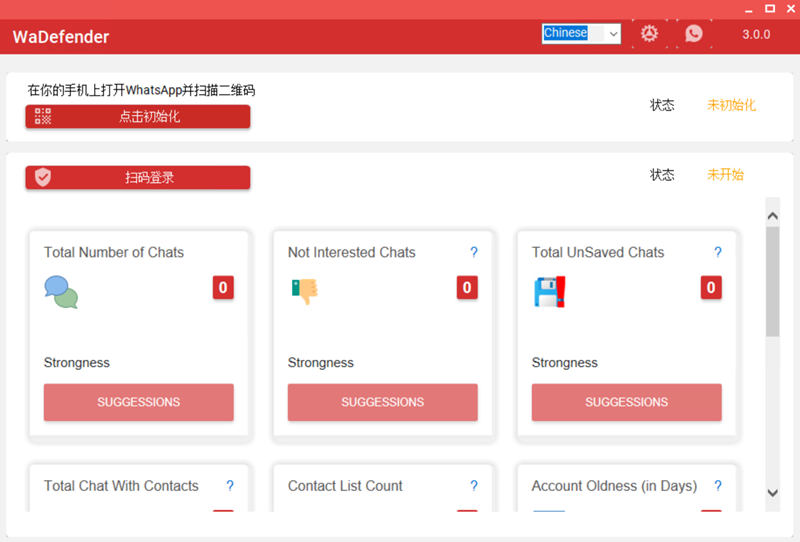Screen dimensions: 800x542
Task: Click the Contact List Count heading
Action: [x=345, y=486]
